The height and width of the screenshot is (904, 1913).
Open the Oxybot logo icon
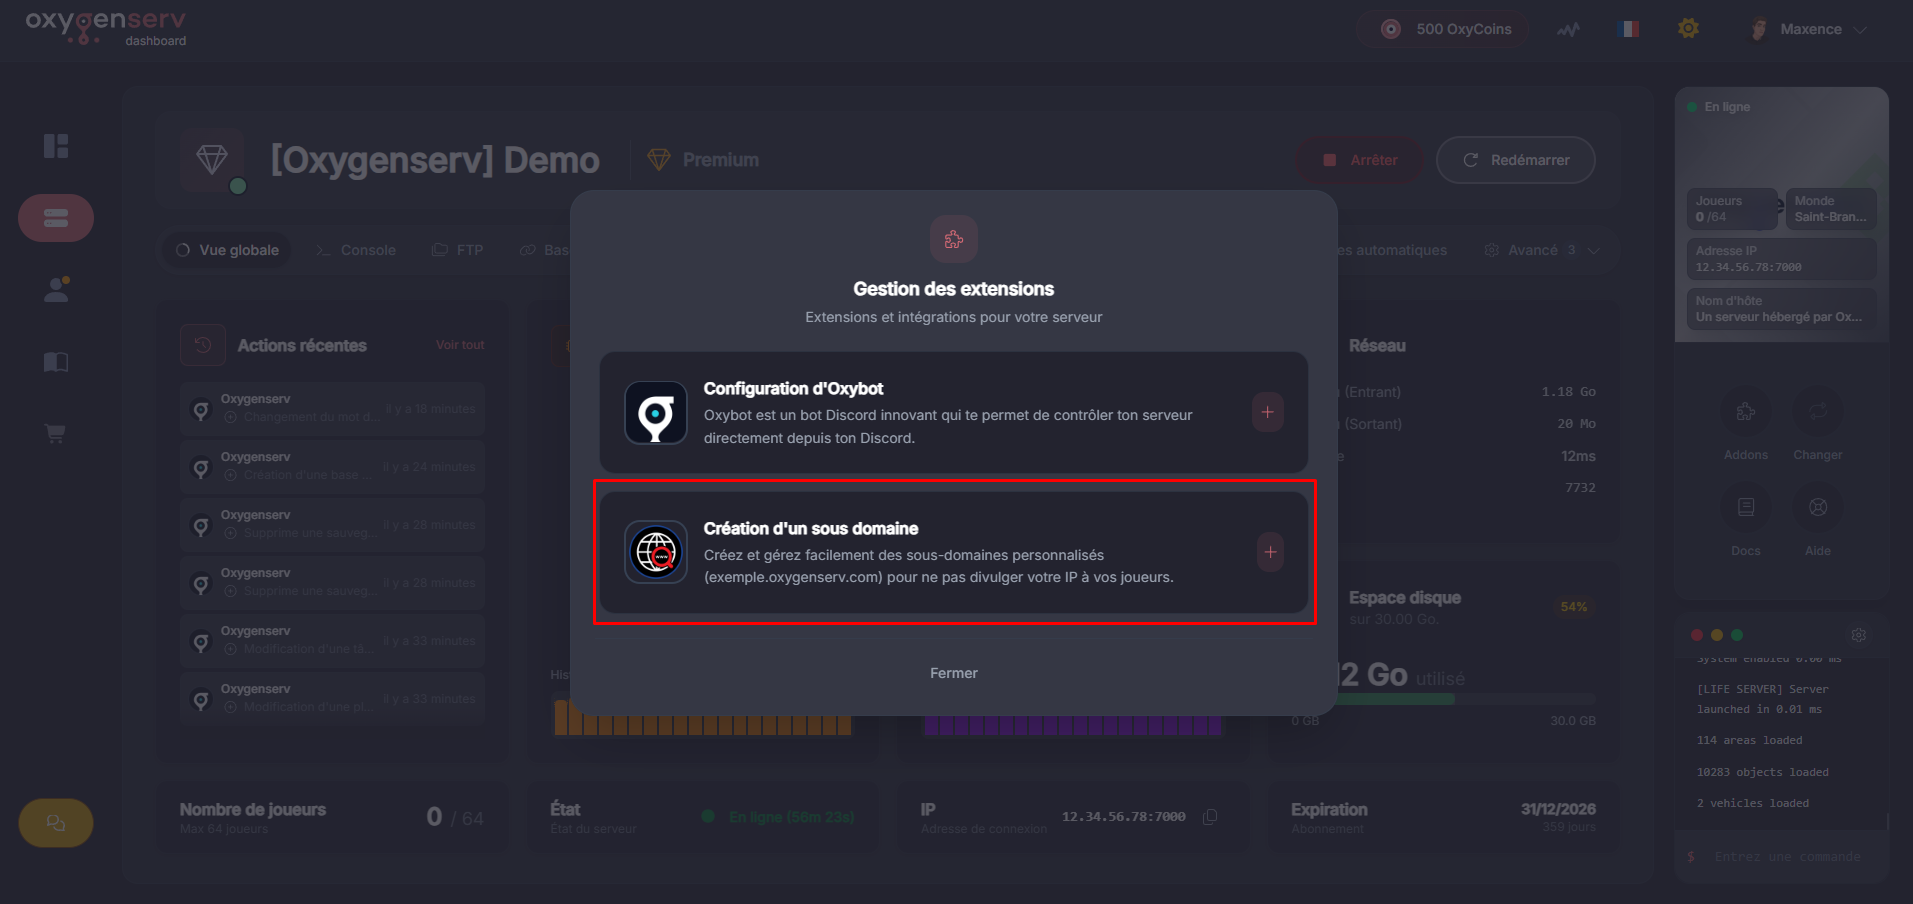tap(656, 412)
